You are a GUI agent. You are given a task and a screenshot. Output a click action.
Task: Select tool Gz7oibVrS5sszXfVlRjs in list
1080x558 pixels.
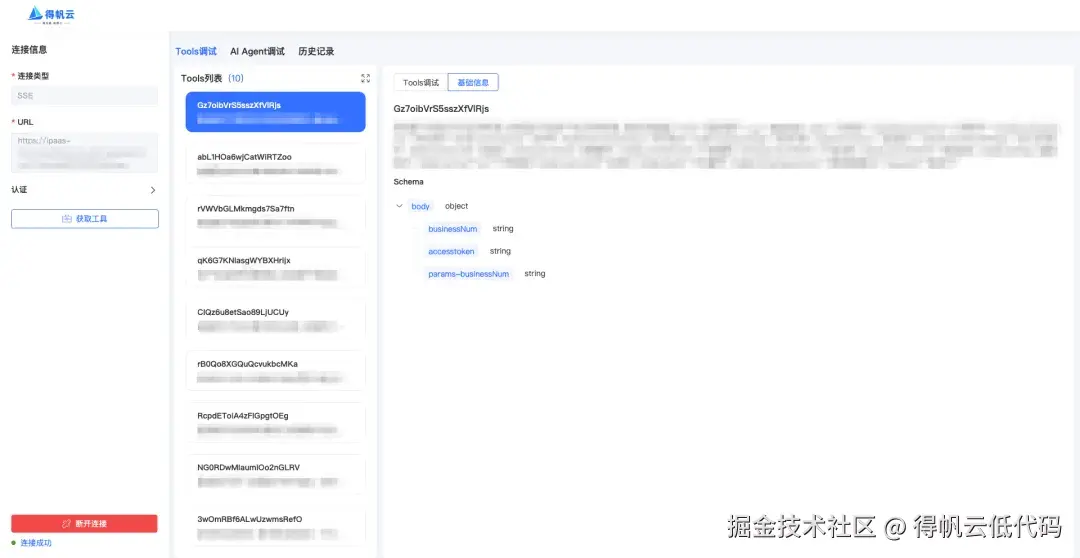point(276,112)
